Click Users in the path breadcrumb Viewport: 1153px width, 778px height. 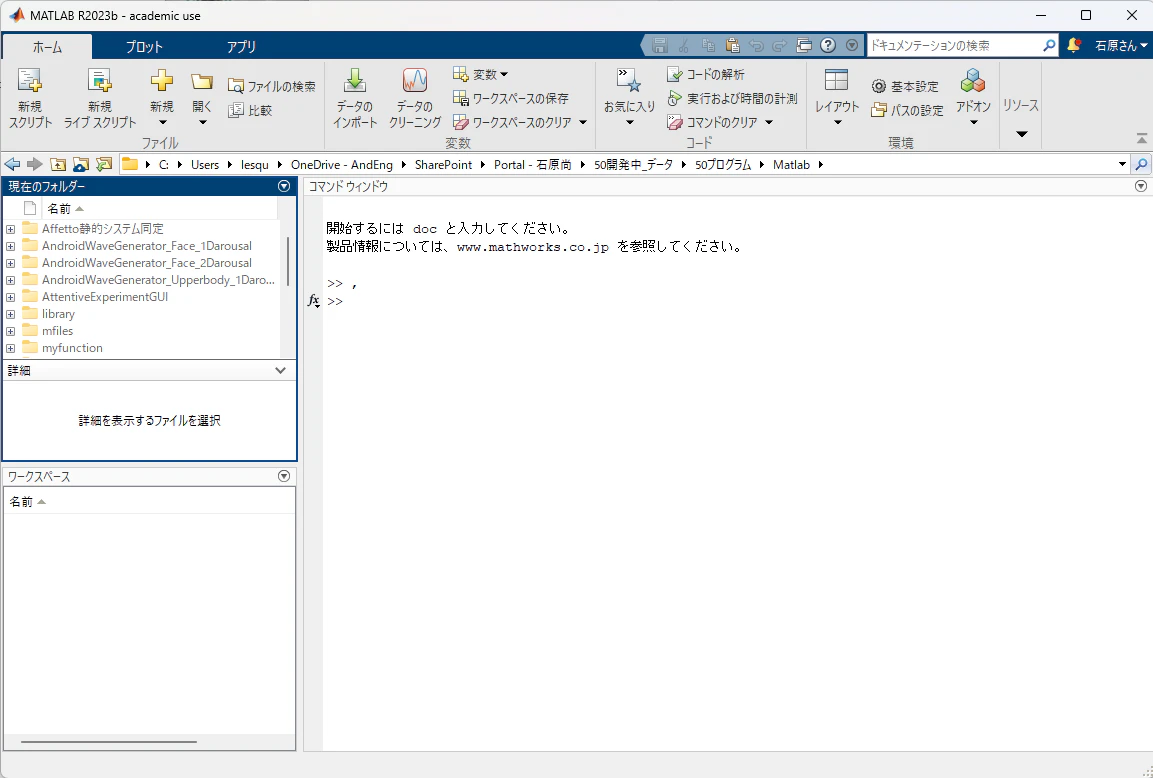[205, 165]
